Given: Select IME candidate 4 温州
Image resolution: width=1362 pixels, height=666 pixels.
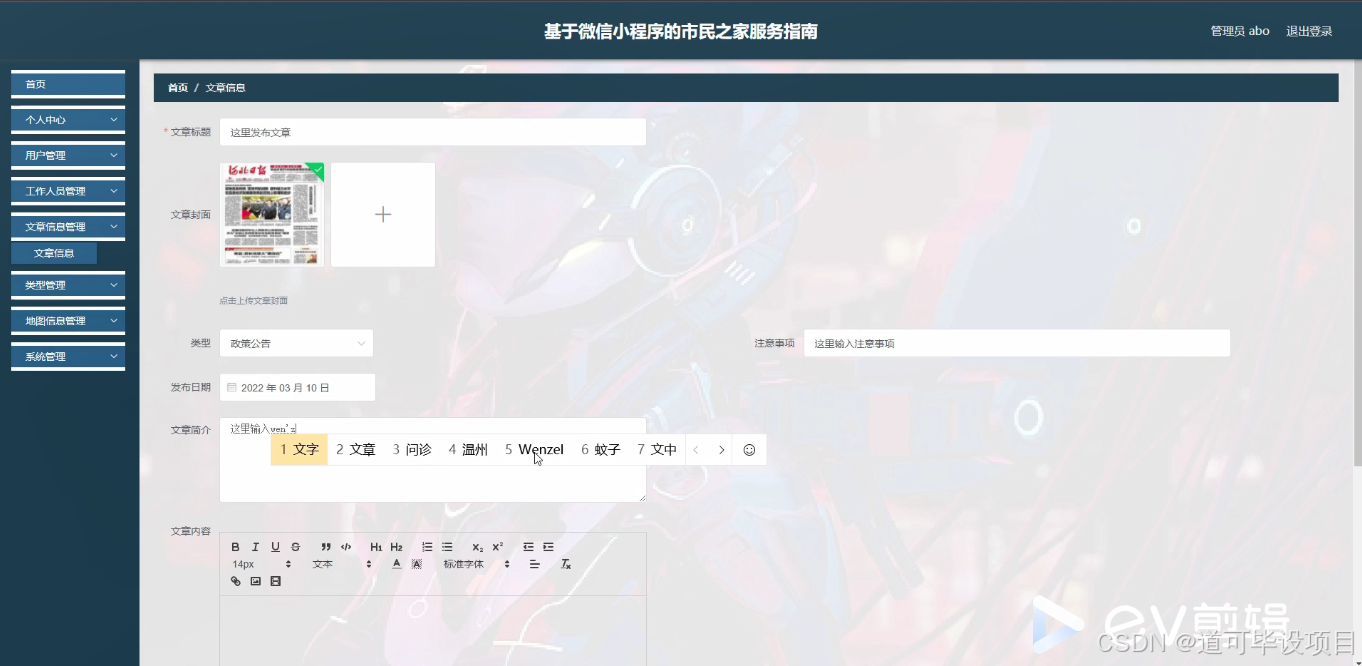Looking at the screenshot, I should [x=468, y=450].
